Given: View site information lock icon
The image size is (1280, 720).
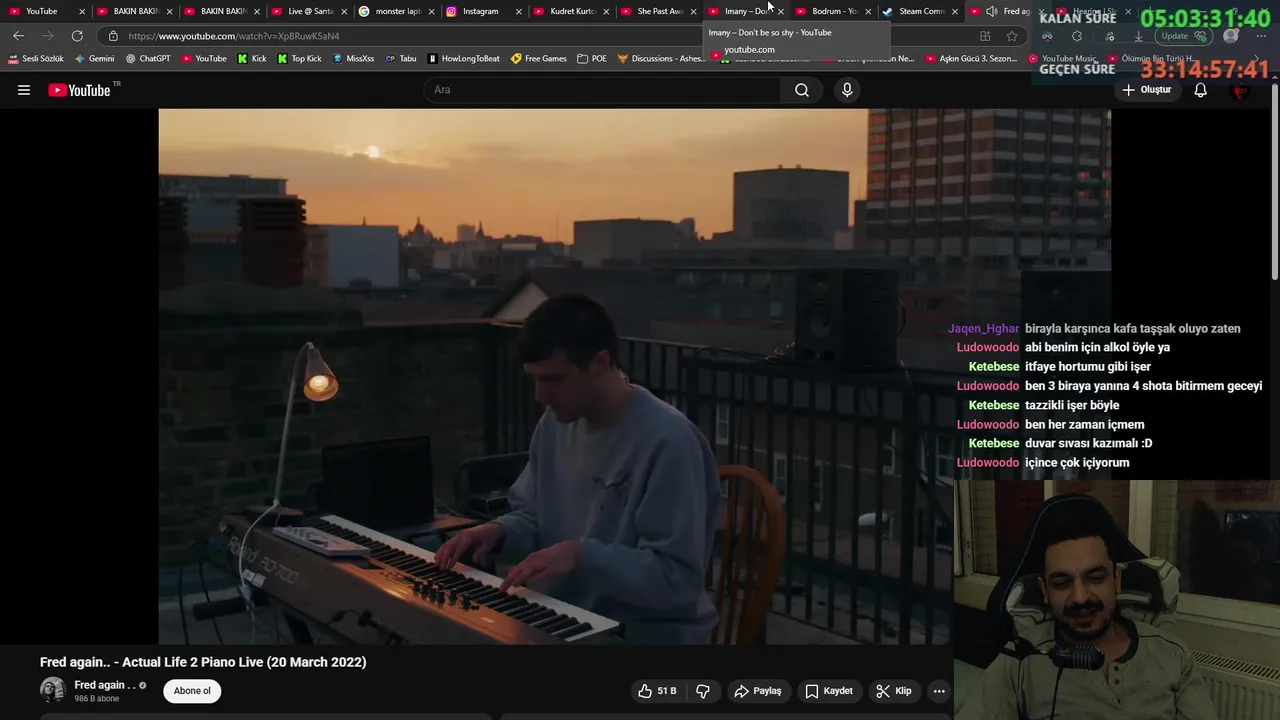Looking at the screenshot, I should [113, 36].
